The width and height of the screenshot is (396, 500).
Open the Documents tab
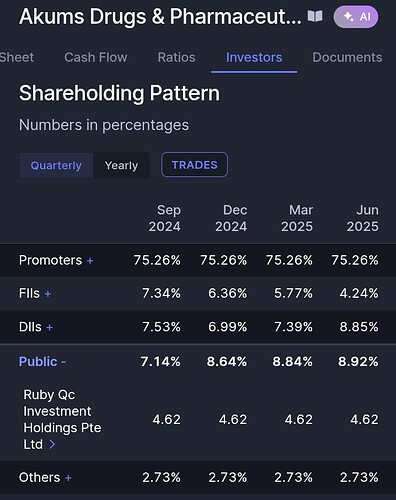click(347, 57)
